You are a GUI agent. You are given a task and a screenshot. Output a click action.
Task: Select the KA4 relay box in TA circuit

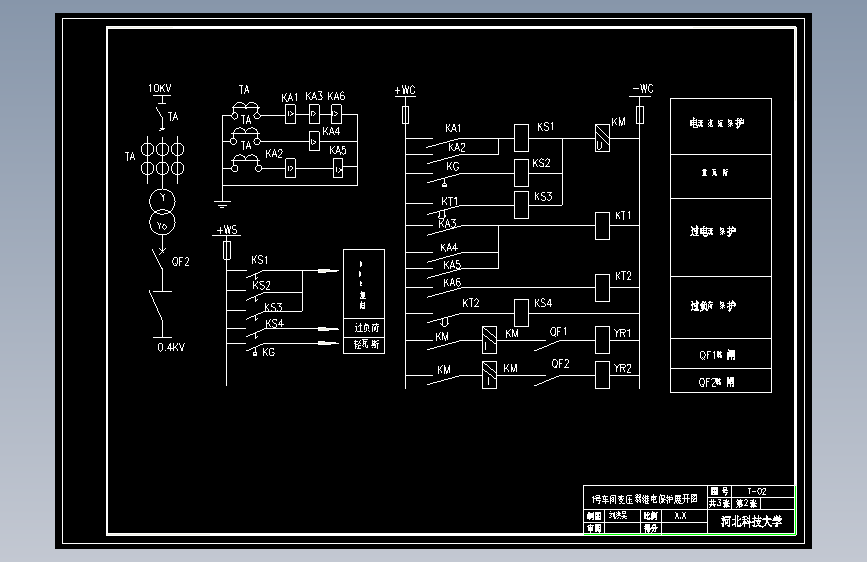coord(315,141)
